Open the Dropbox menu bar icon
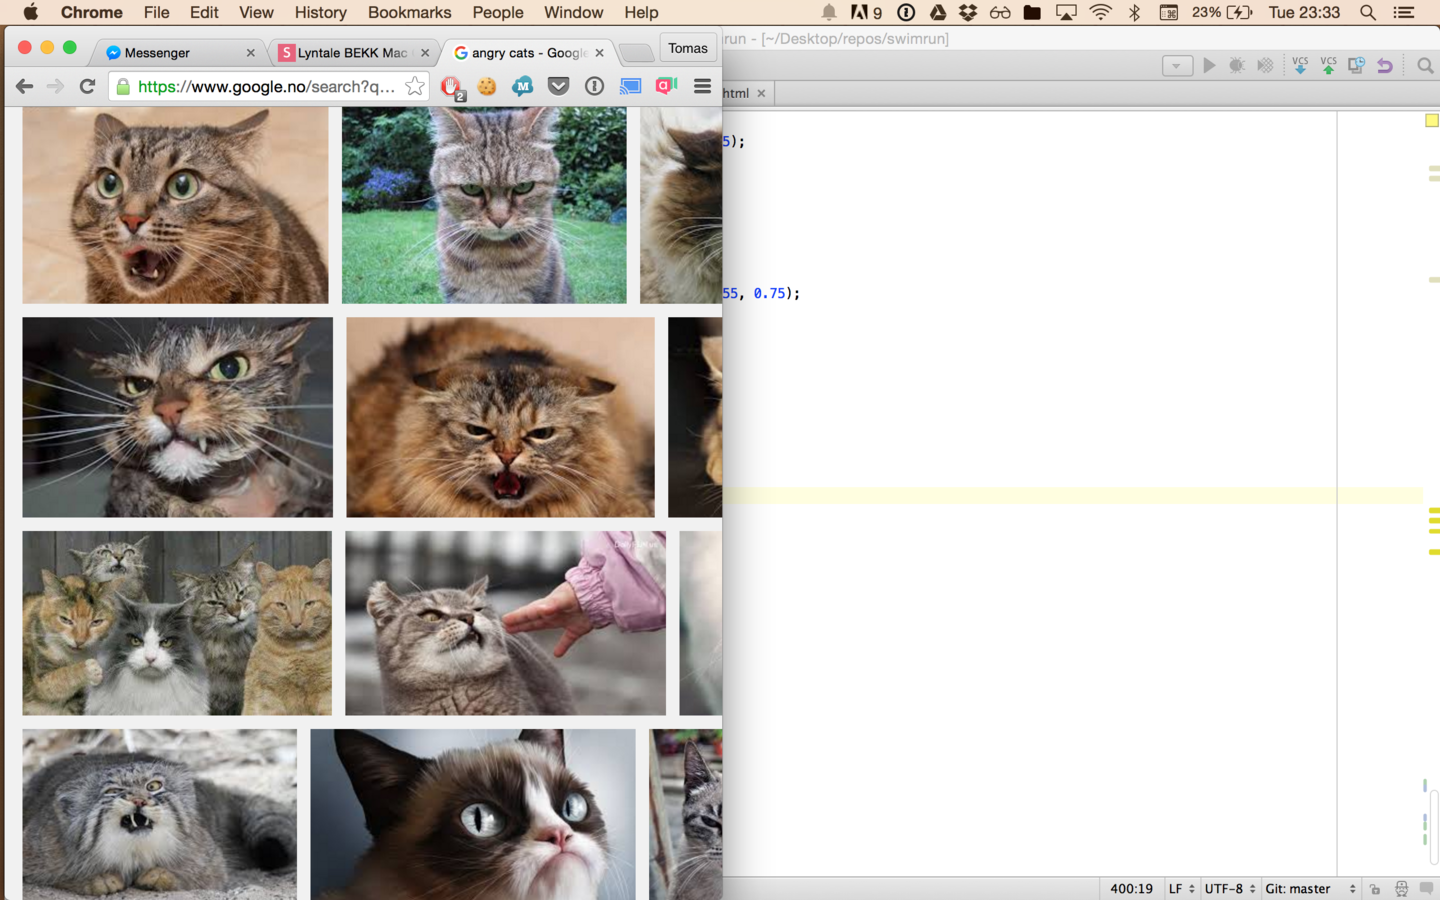This screenshot has width=1440, height=900. (967, 12)
